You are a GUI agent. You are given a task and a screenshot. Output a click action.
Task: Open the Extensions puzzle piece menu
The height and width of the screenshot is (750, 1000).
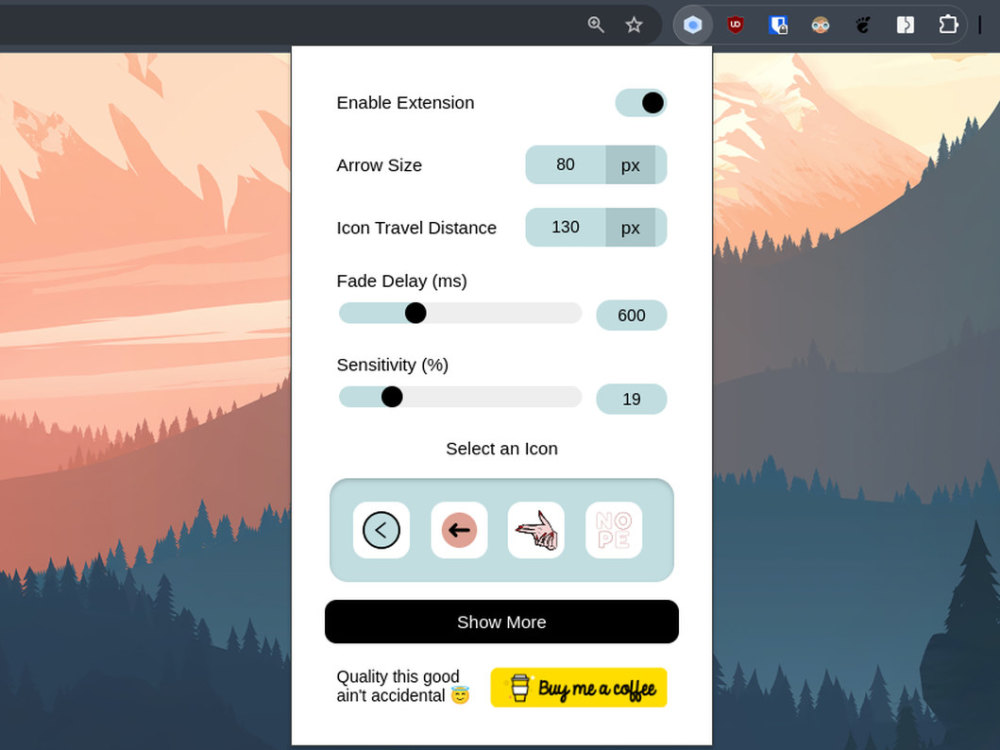(948, 25)
